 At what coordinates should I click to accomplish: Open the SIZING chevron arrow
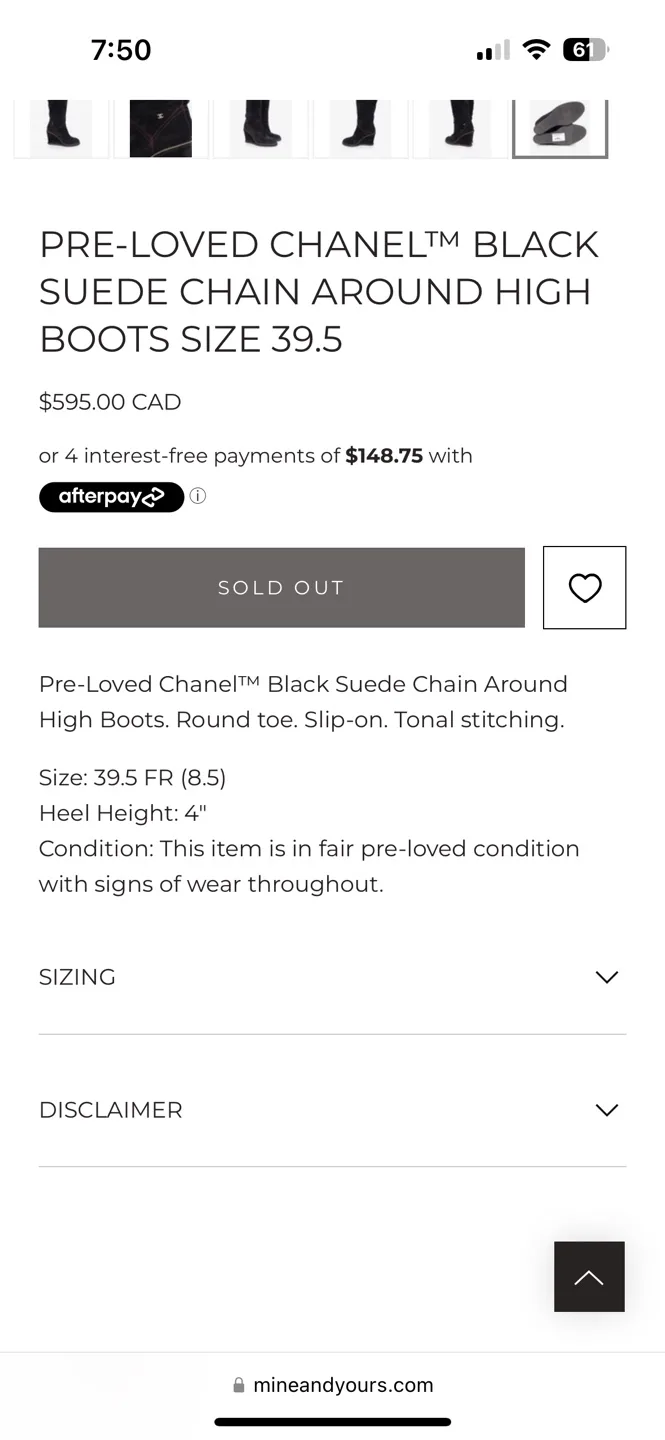coord(606,977)
